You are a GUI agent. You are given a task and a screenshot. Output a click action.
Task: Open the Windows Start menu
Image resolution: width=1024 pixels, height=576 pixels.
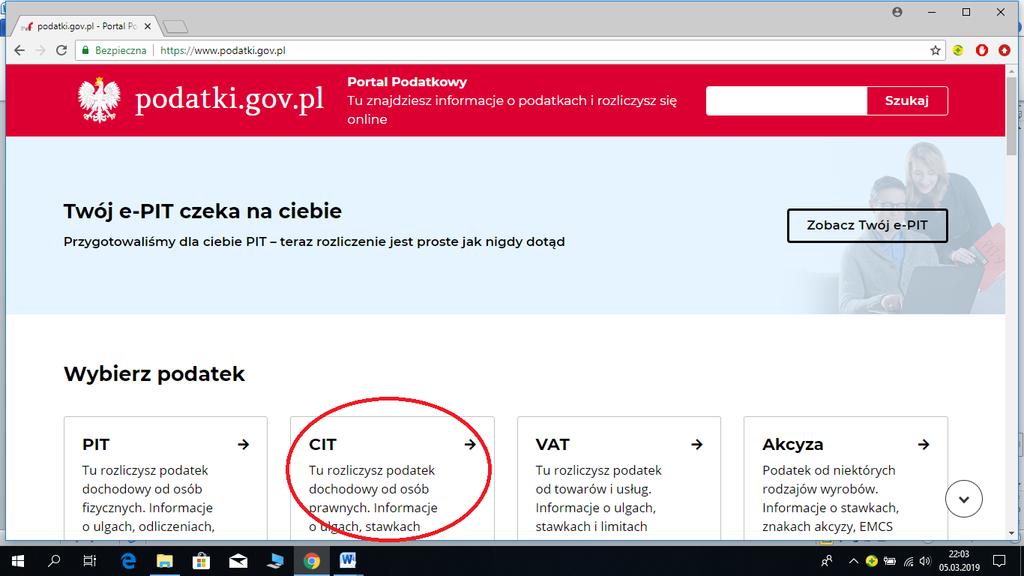pos(18,561)
